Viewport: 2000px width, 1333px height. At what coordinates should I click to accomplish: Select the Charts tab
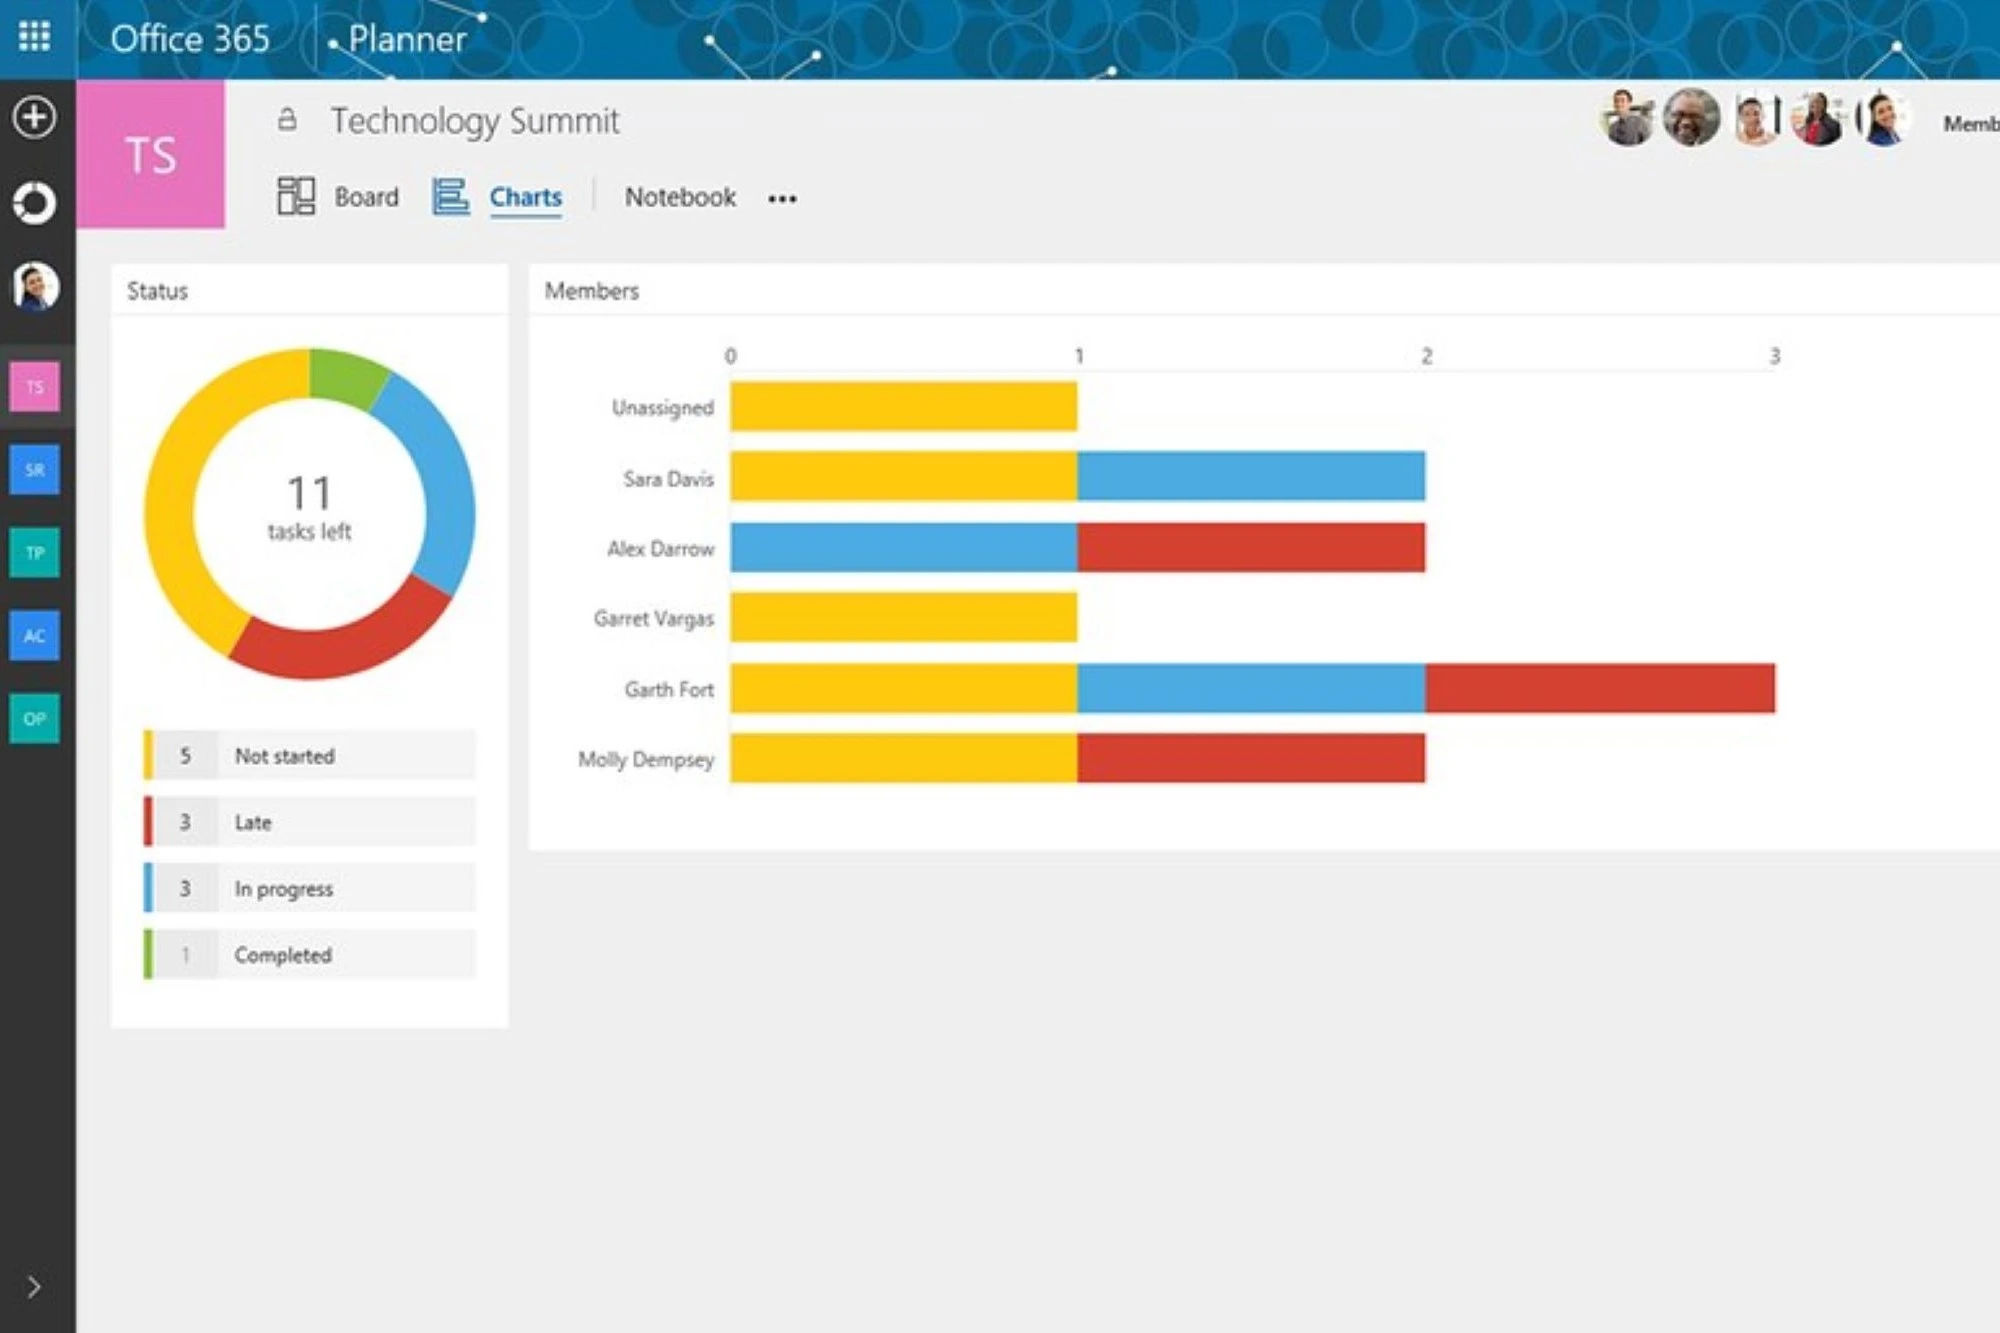pos(525,197)
